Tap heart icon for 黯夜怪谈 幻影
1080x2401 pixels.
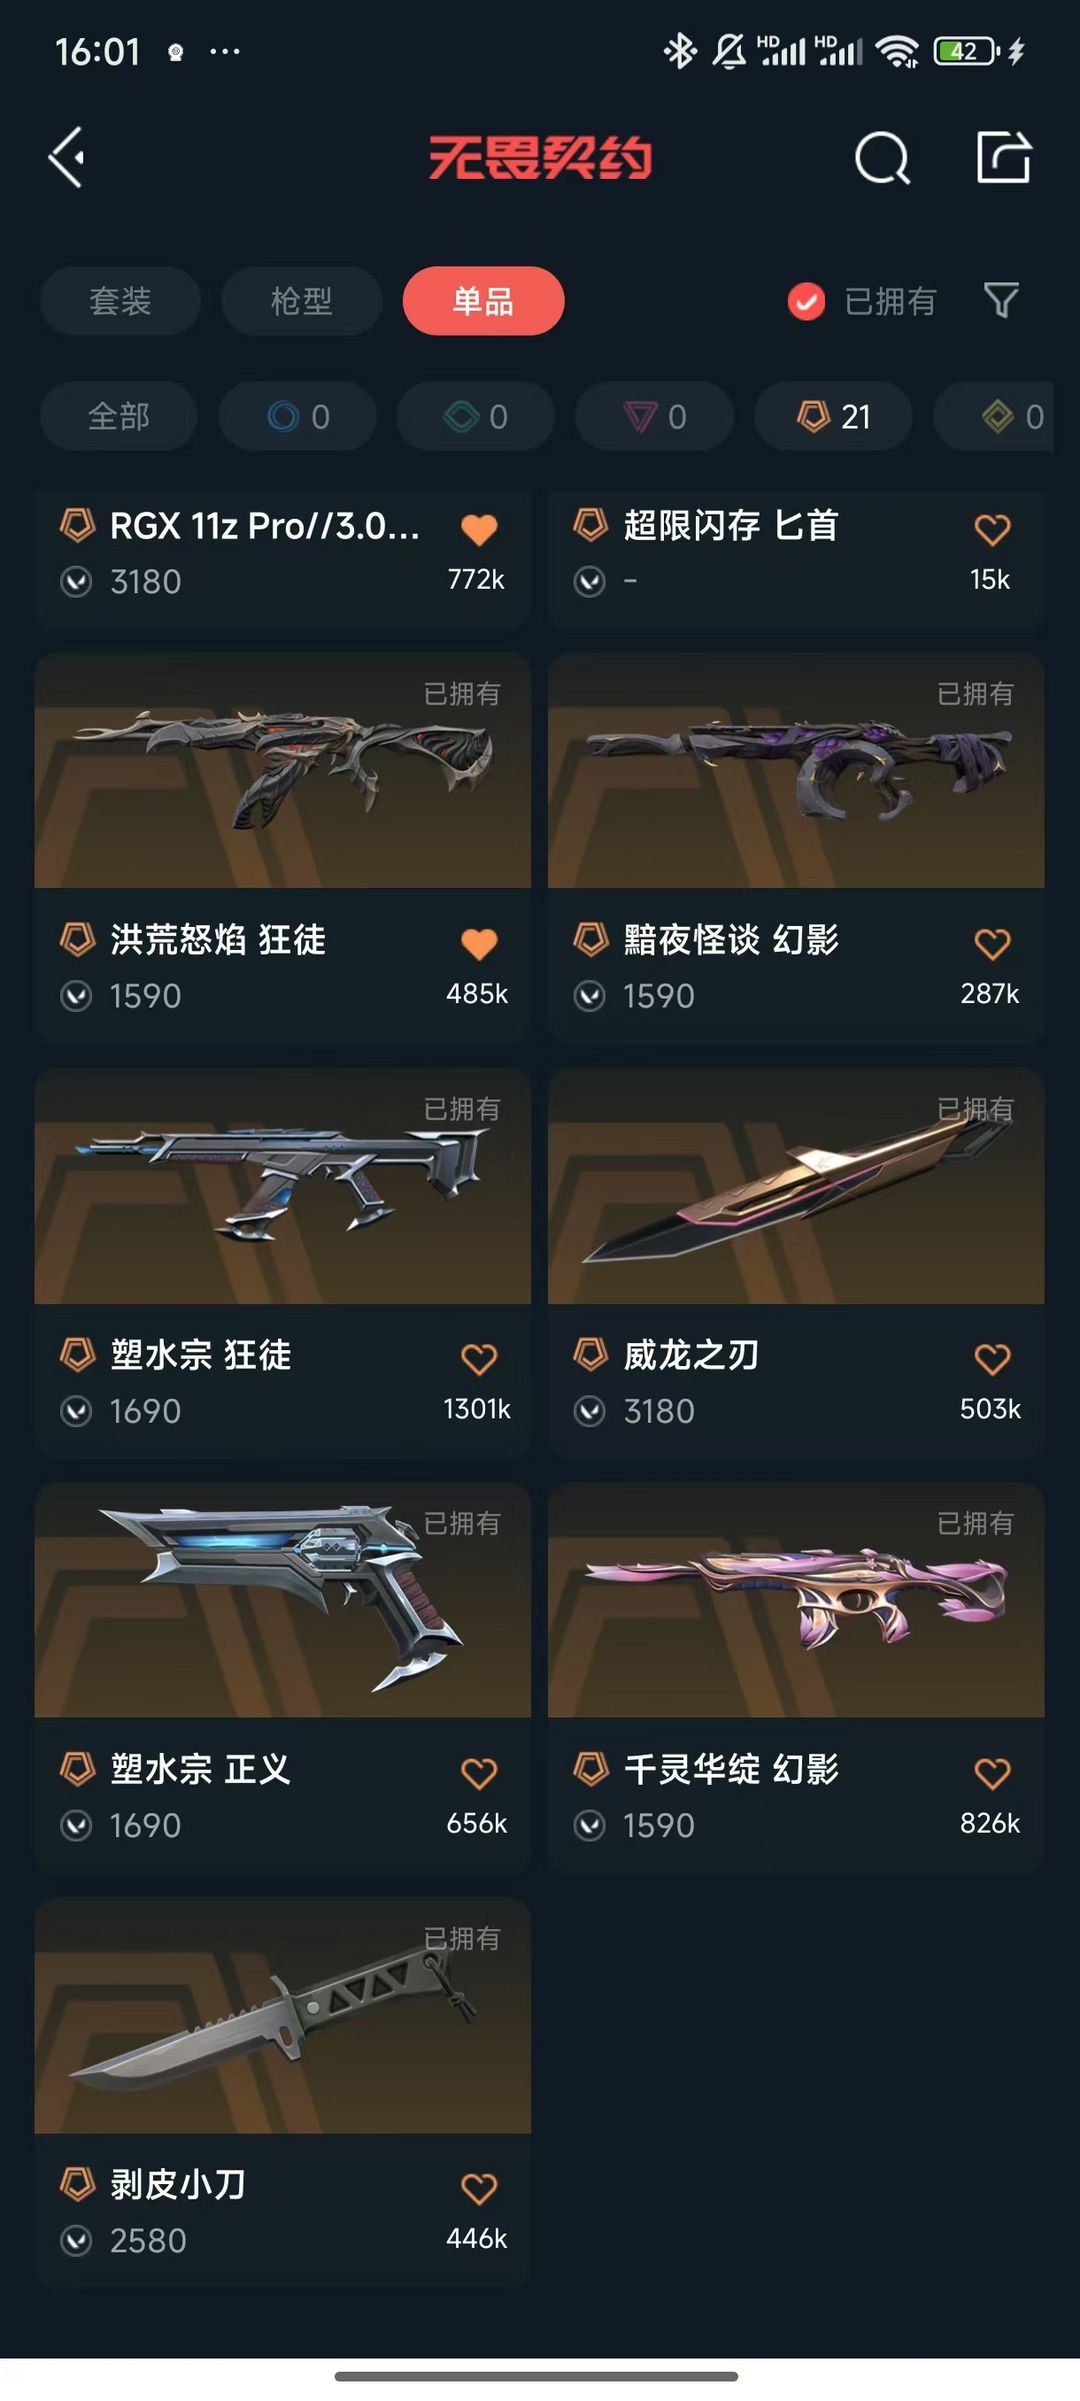pyautogui.click(x=992, y=944)
